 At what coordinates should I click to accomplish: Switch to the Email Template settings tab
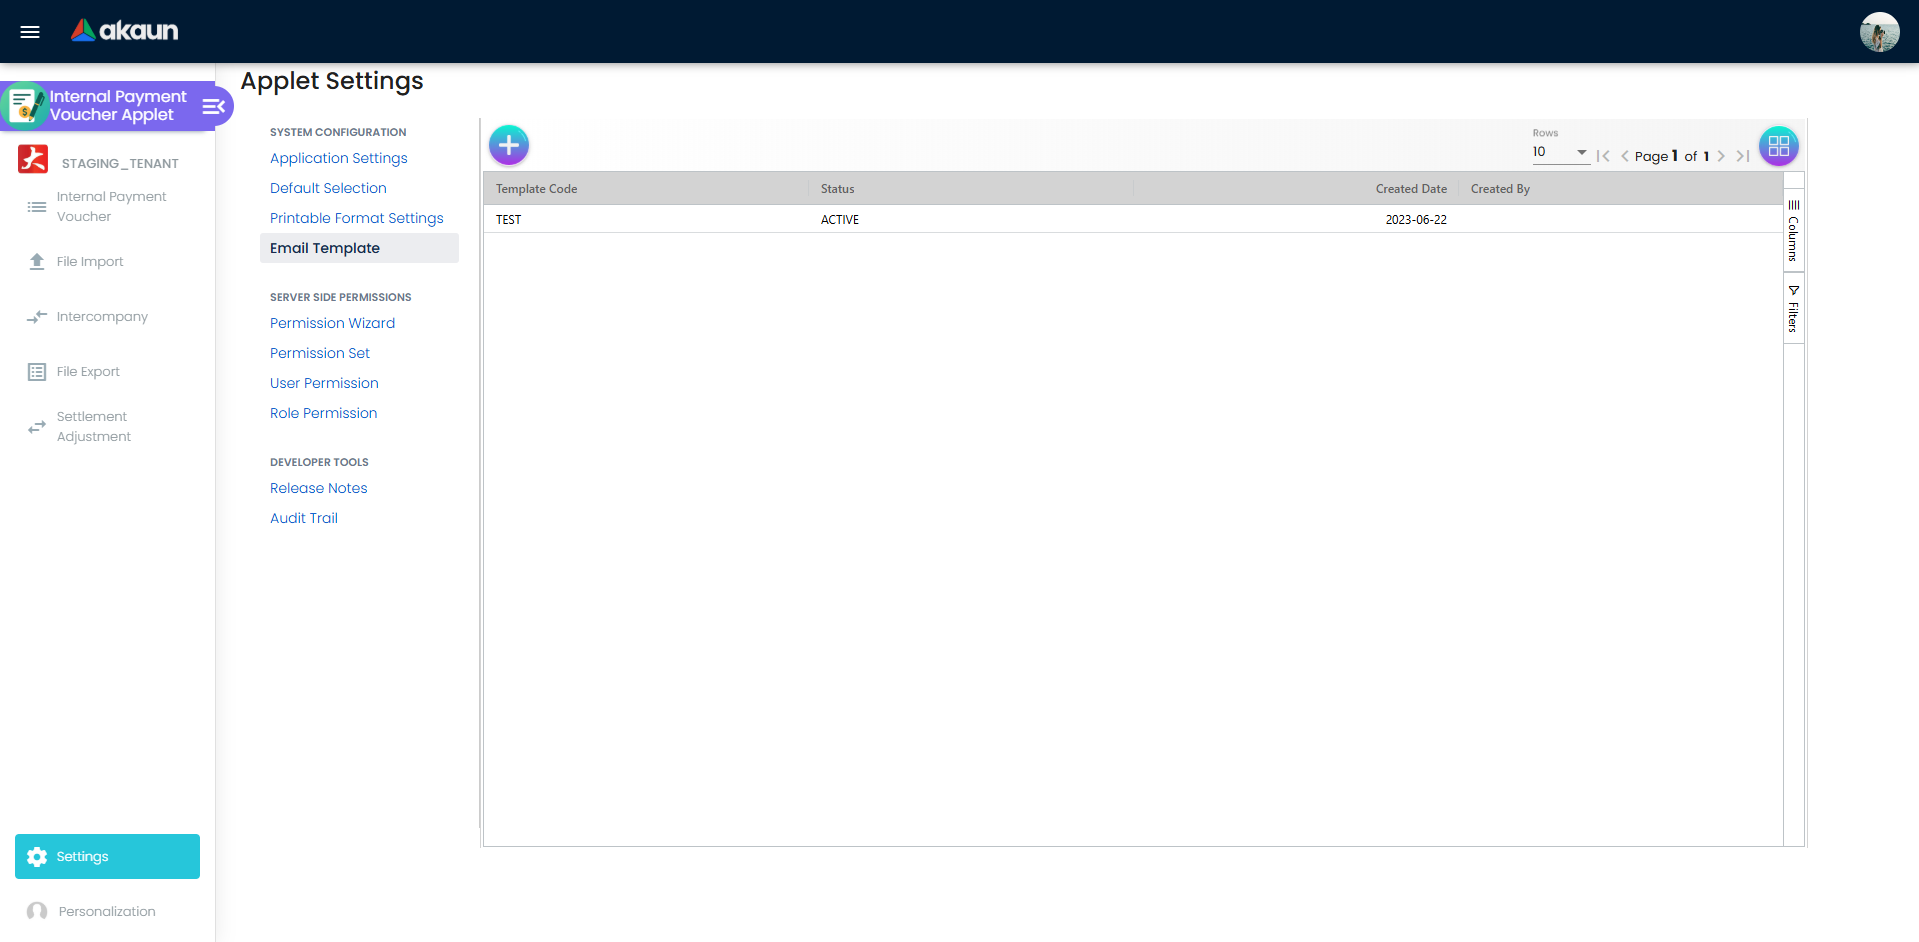pyautogui.click(x=324, y=247)
